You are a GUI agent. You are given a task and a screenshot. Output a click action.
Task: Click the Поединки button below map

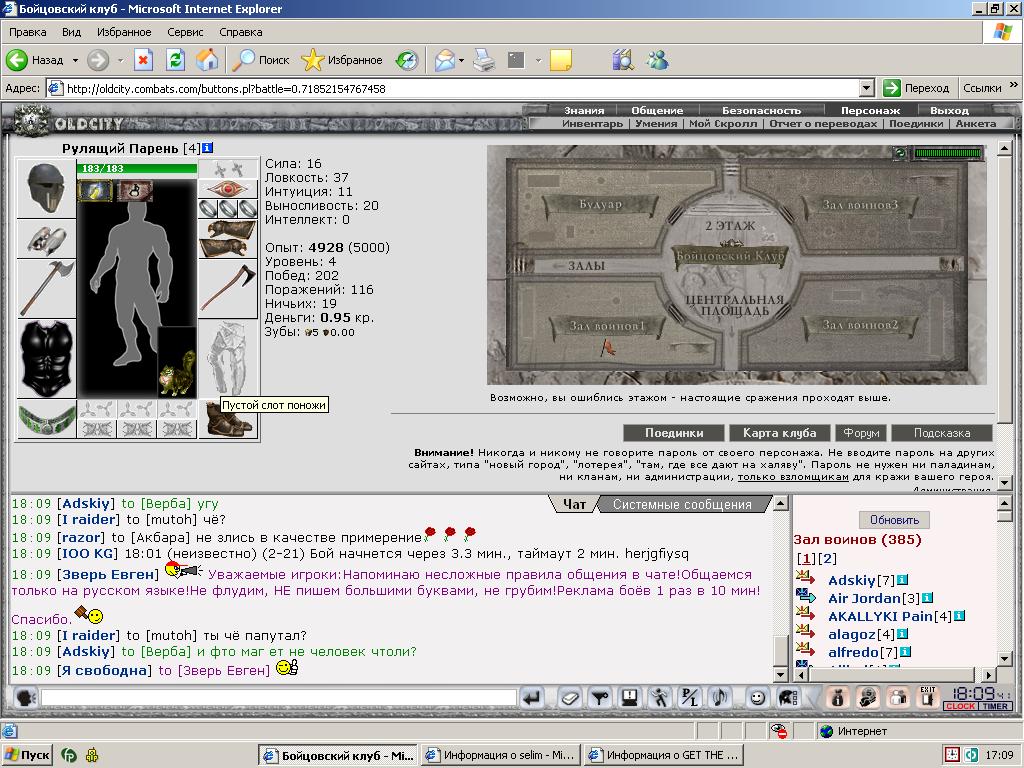(x=674, y=433)
